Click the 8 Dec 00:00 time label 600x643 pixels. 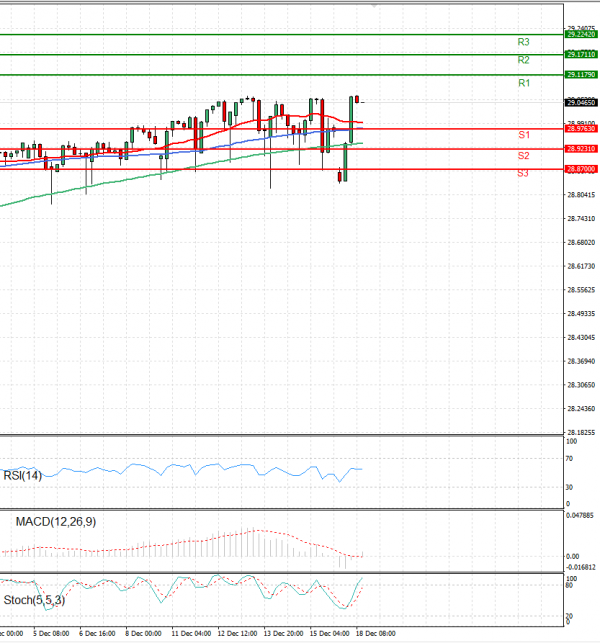tap(143, 634)
